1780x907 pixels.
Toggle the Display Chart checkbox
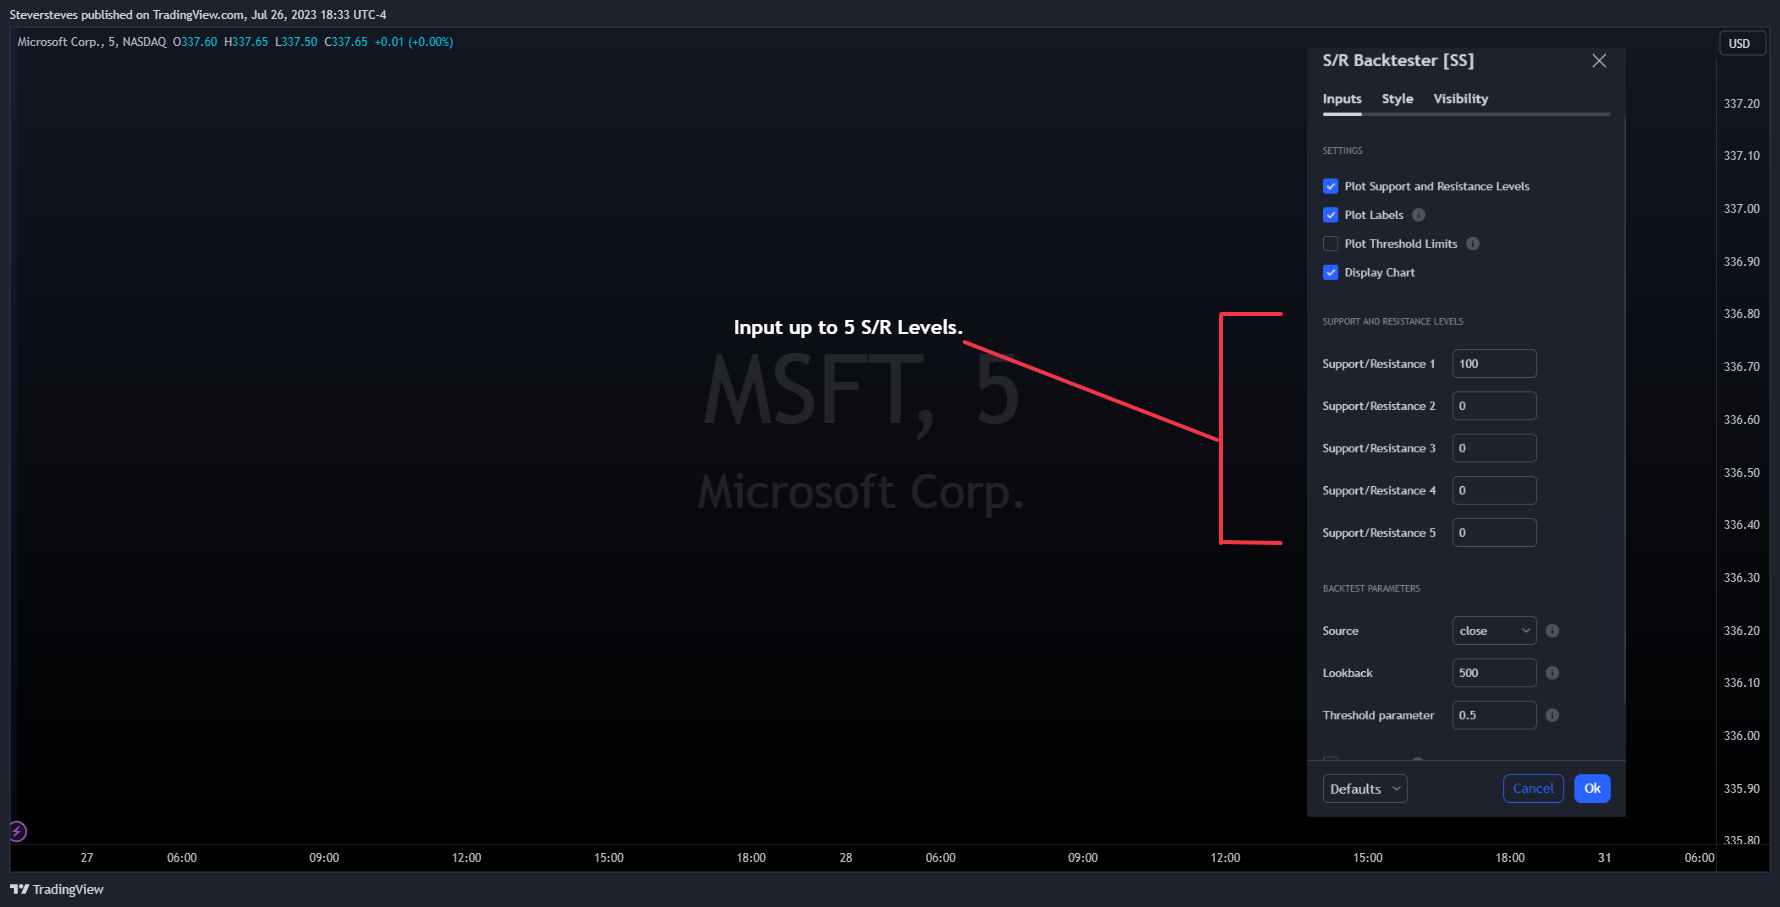pos(1330,273)
